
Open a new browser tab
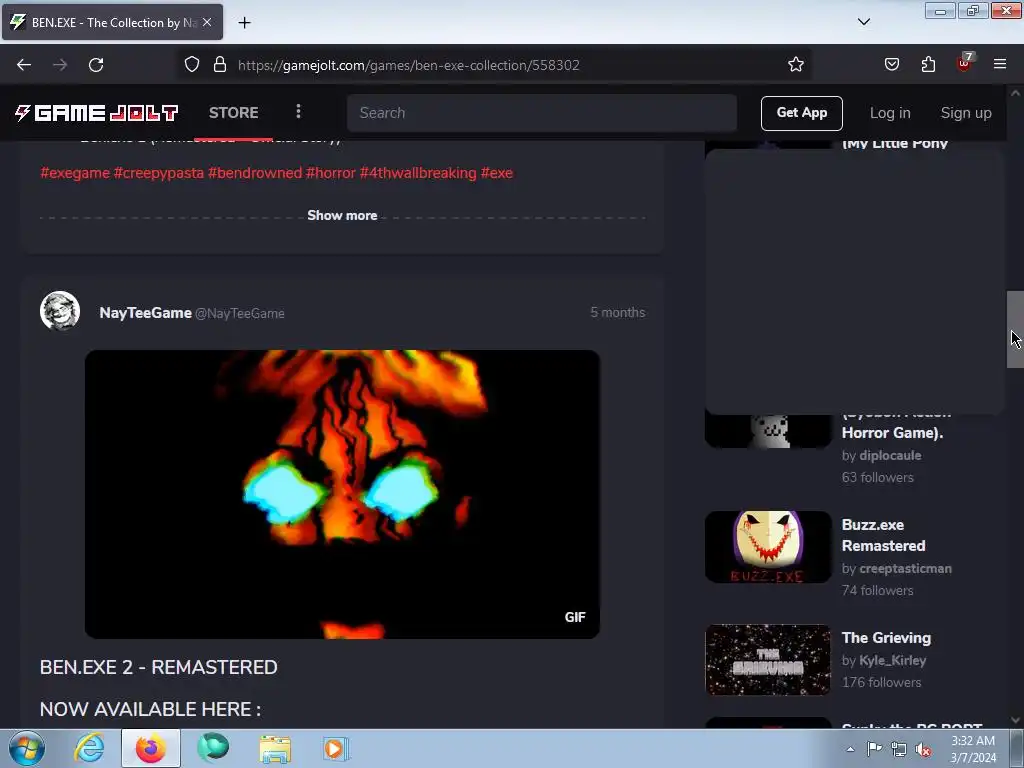(x=244, y=23)
